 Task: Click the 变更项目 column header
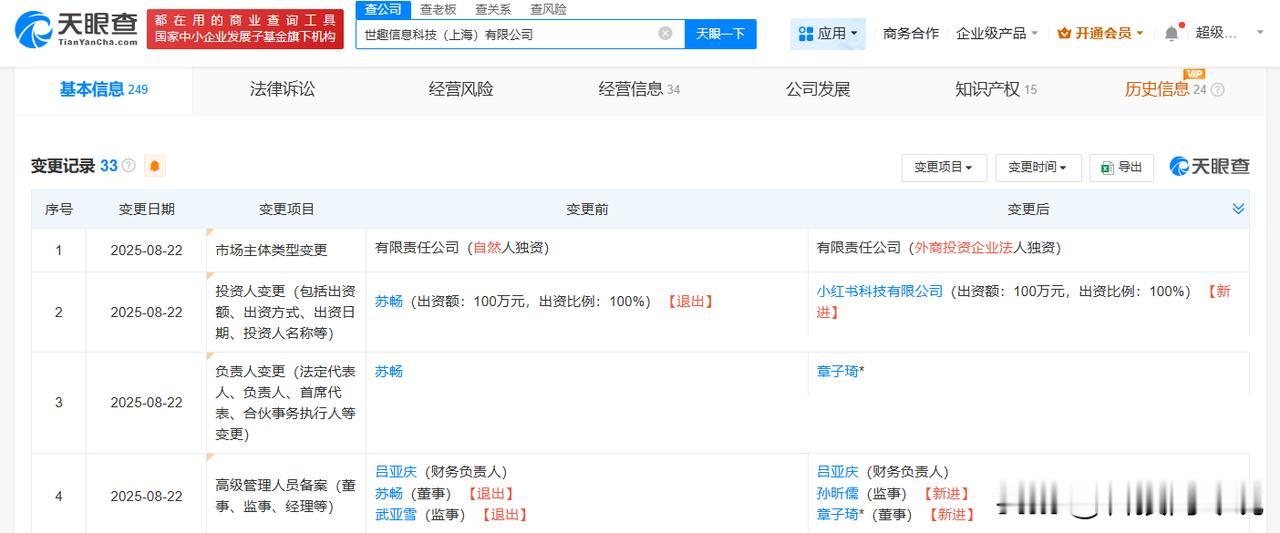[286, 209]
